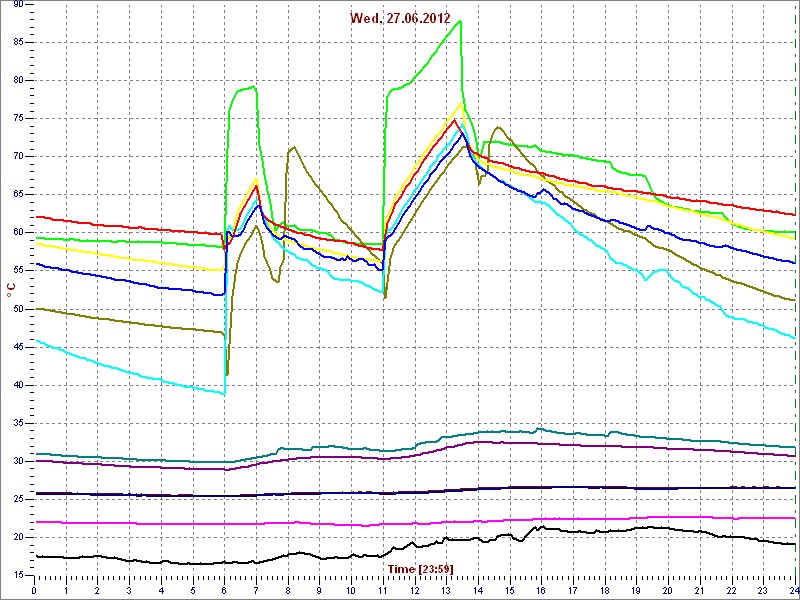Click hour 0 on the time axis
This screenshot has height=600, width=800.
(x=34, y=589)
